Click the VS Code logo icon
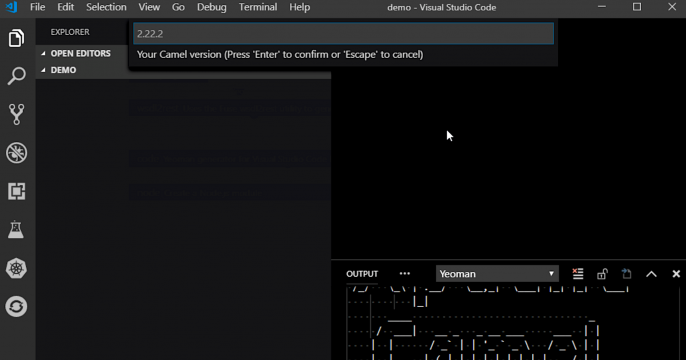 pos(11,7)
